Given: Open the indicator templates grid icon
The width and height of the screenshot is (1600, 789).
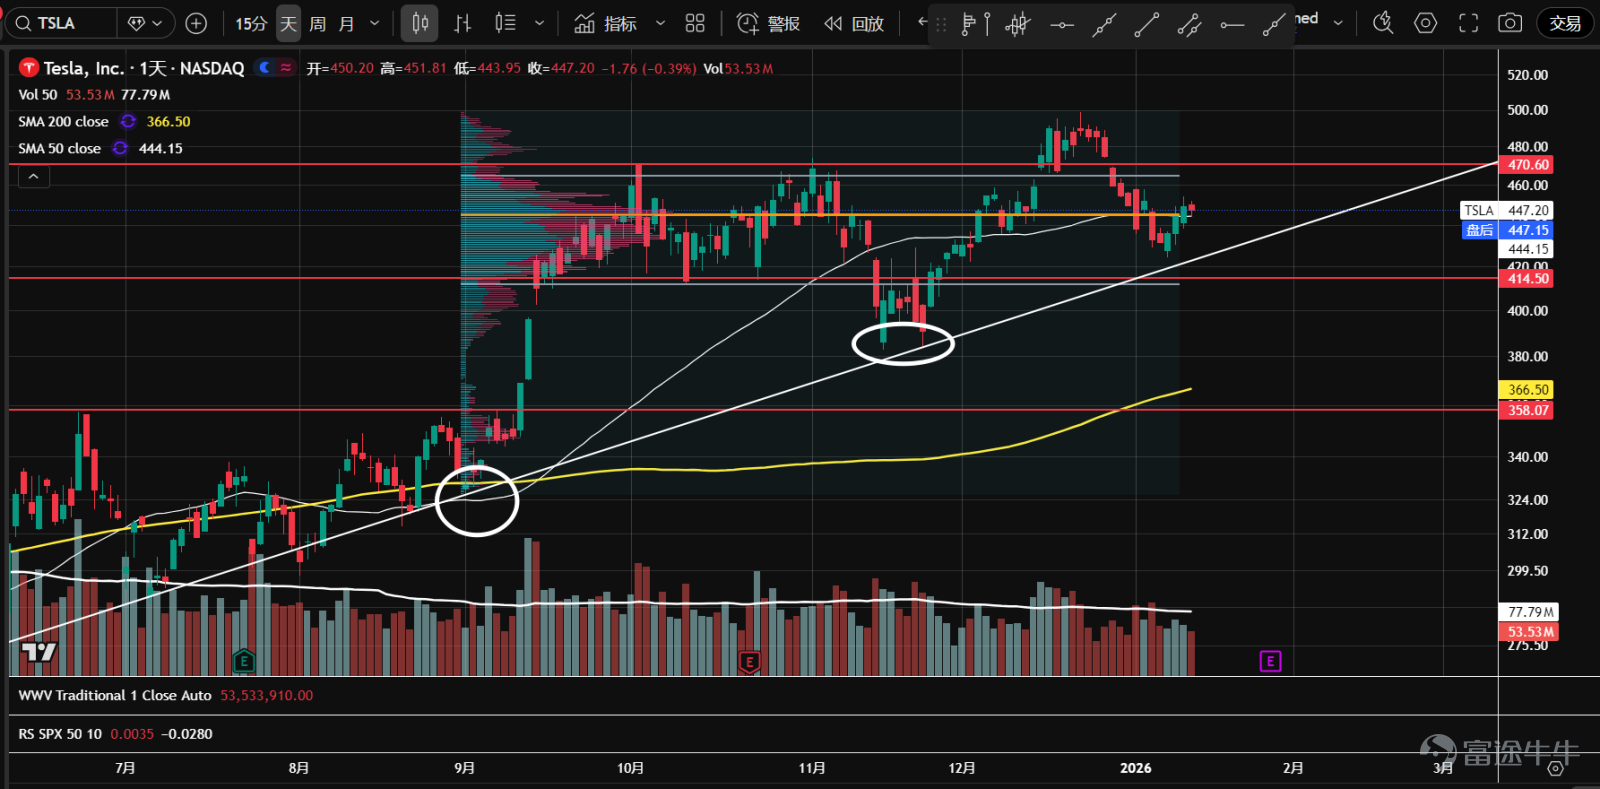Looking at the screenshot, I should (695, 23).
